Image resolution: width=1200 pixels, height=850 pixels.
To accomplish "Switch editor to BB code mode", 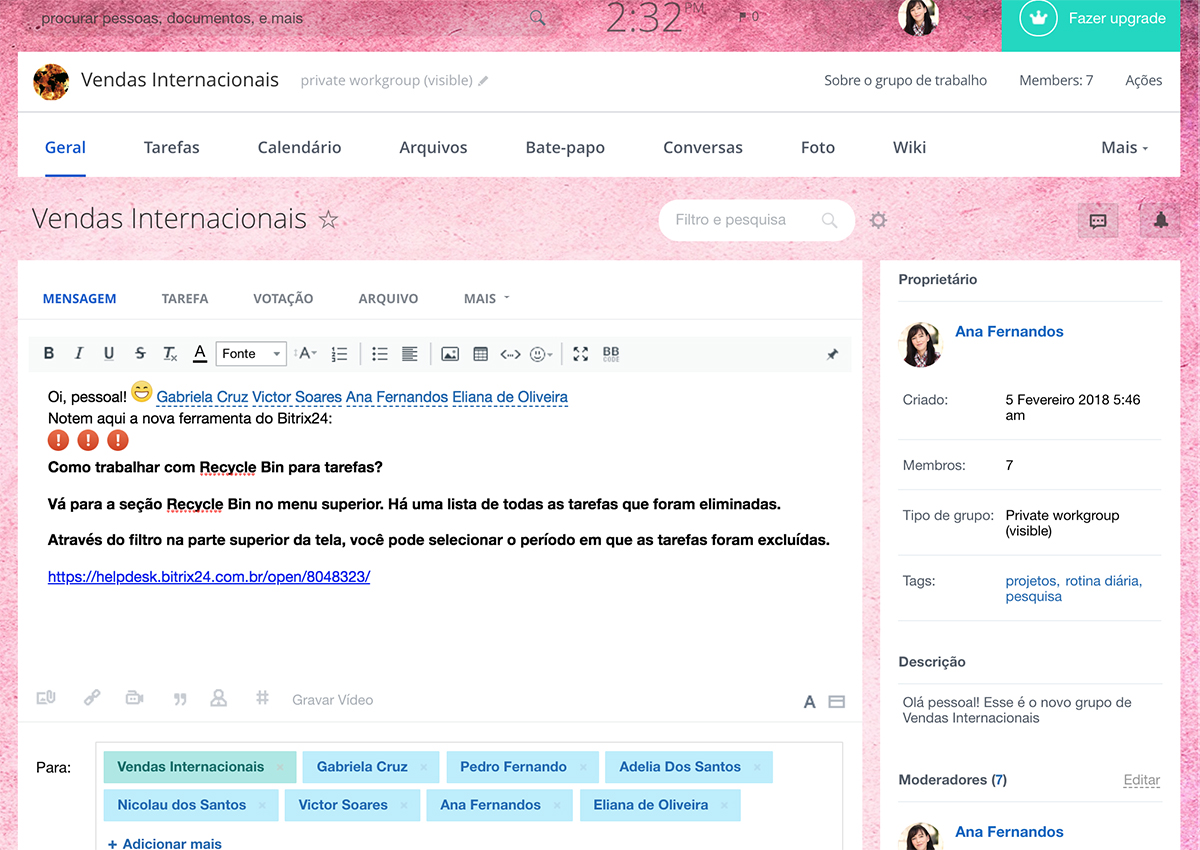I will pos(611,354).
